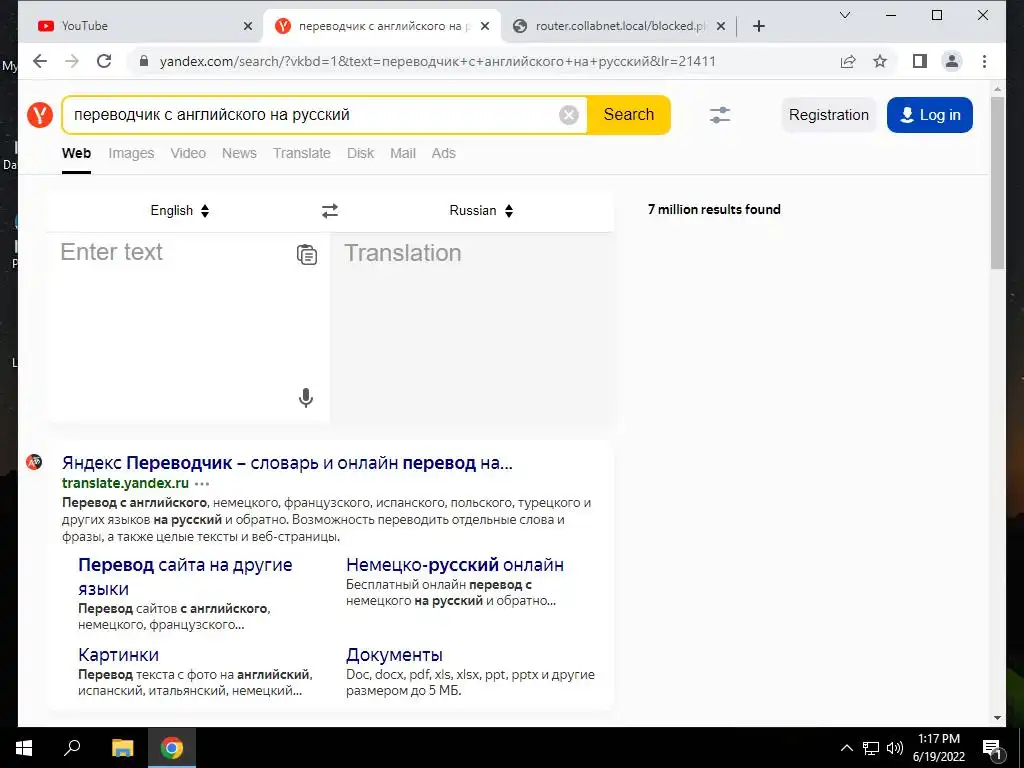Screen dimensions: 1024x768
Task: Click the page vertical scrollbar thumb
Action: [x=997, y=183]
